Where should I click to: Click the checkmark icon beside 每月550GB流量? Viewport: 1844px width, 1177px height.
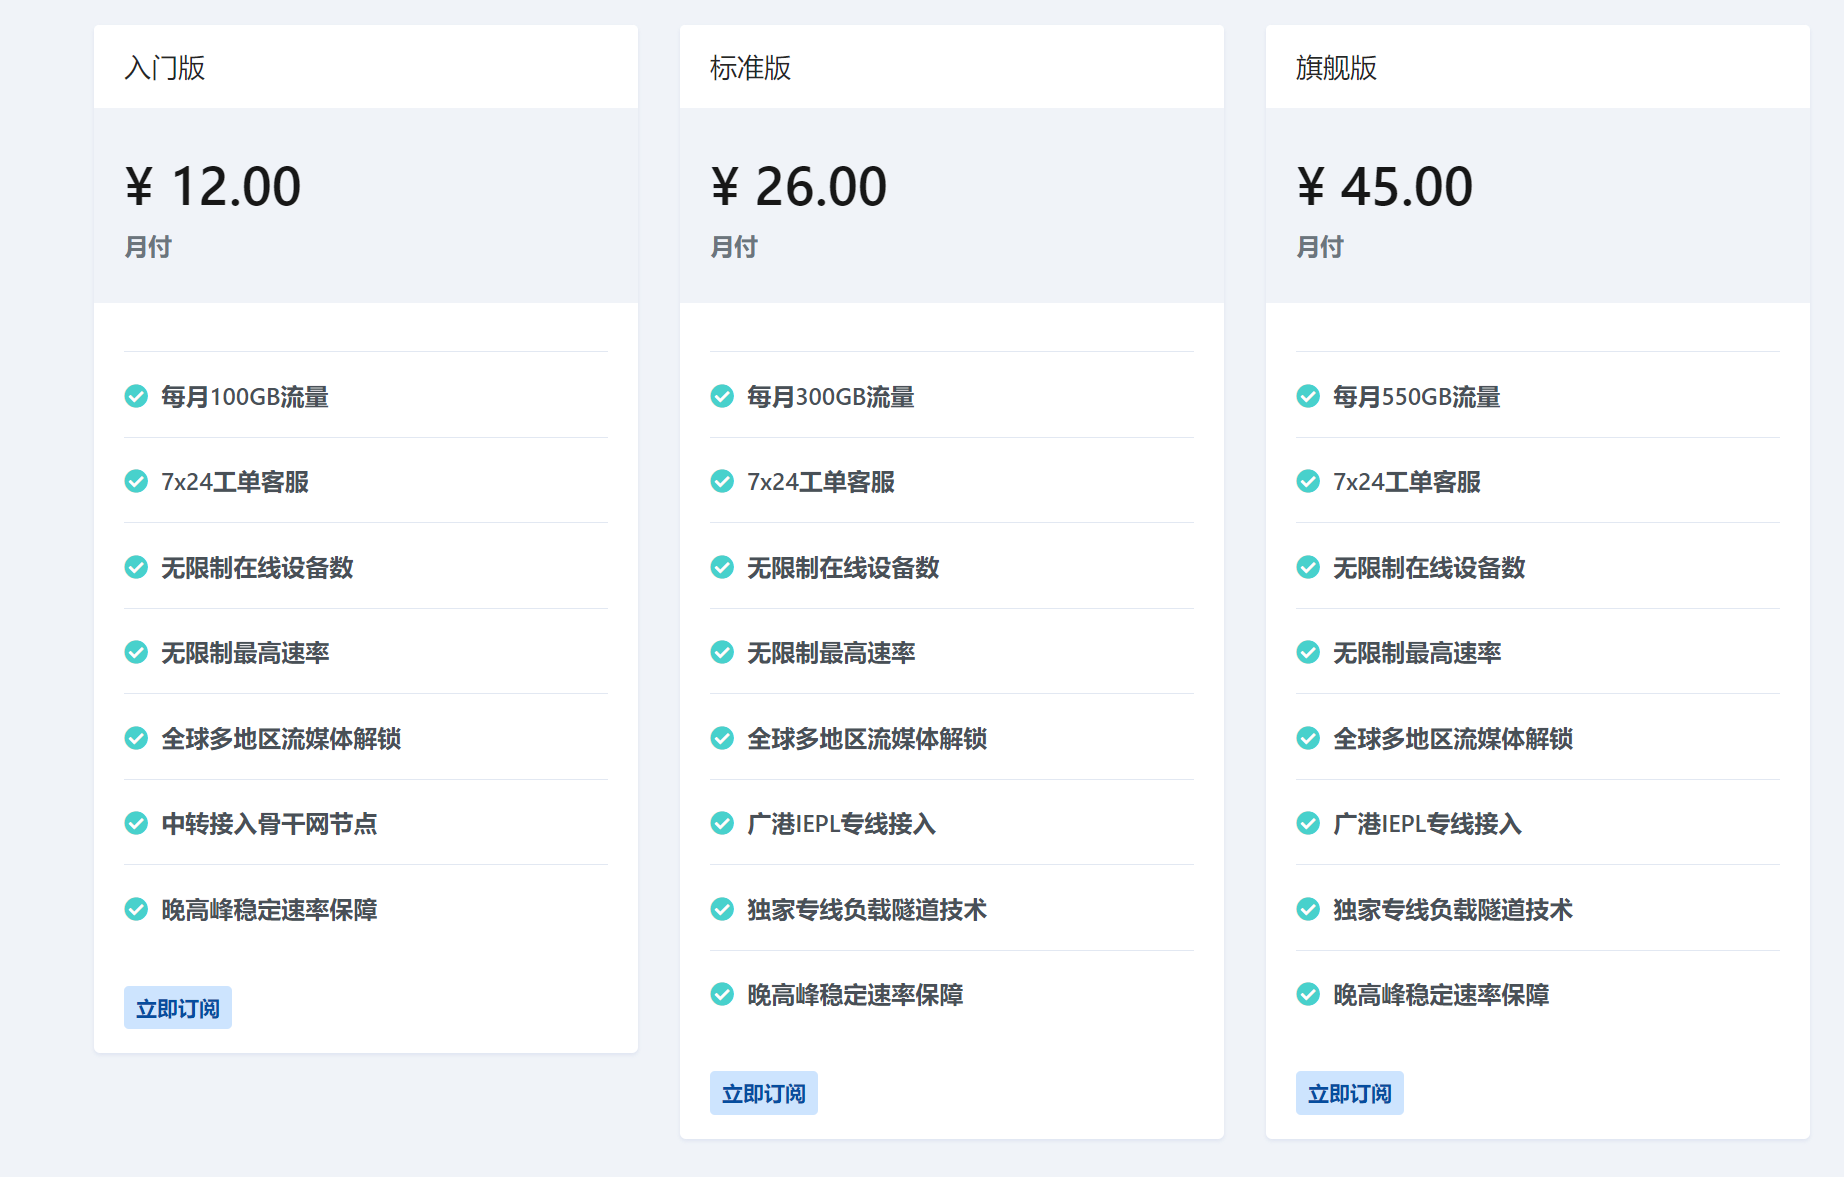pyautogui.click(x=1308, y=396)
